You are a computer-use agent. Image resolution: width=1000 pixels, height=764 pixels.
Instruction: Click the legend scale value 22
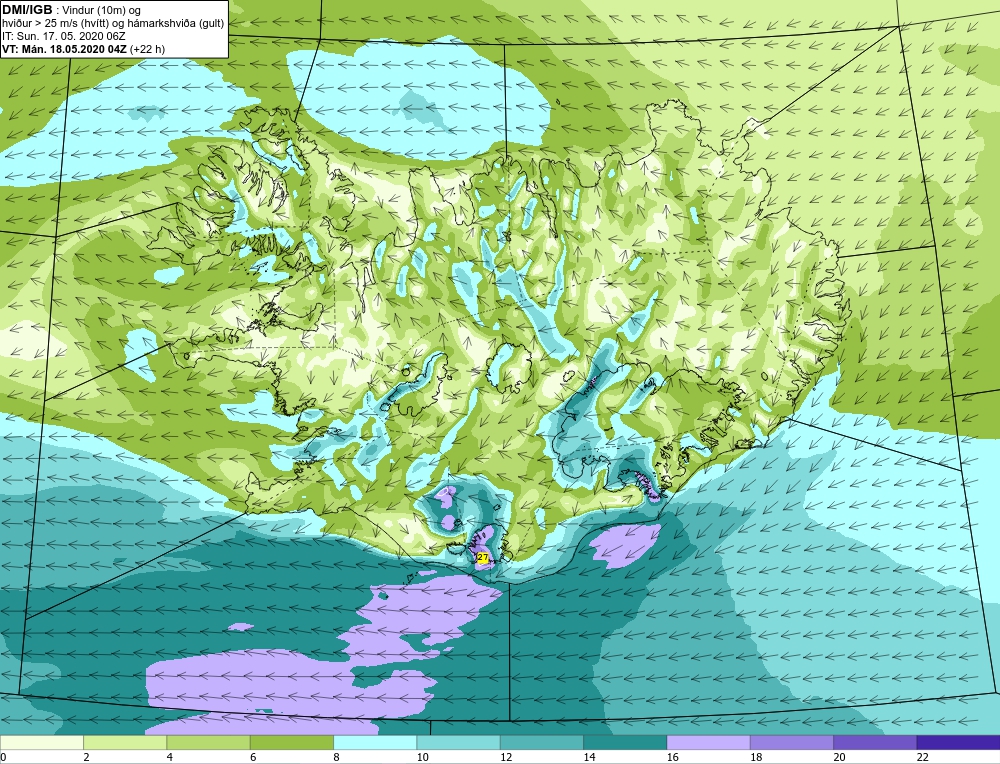922,757
